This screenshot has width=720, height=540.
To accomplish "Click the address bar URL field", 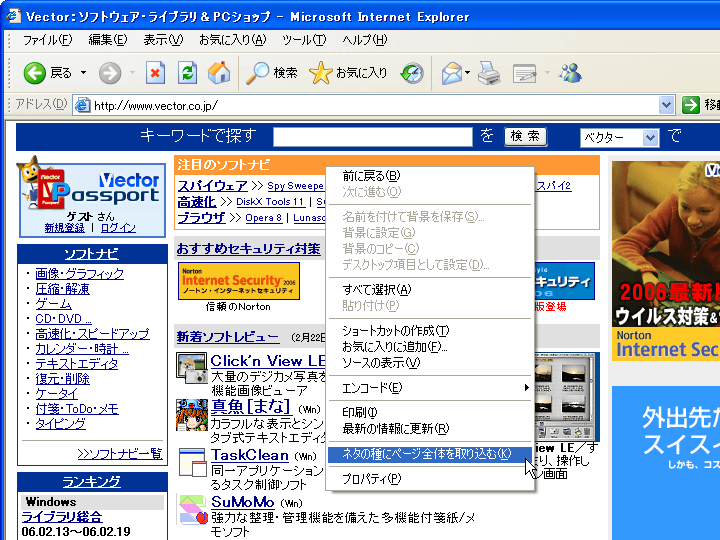I will coord(374,105).
